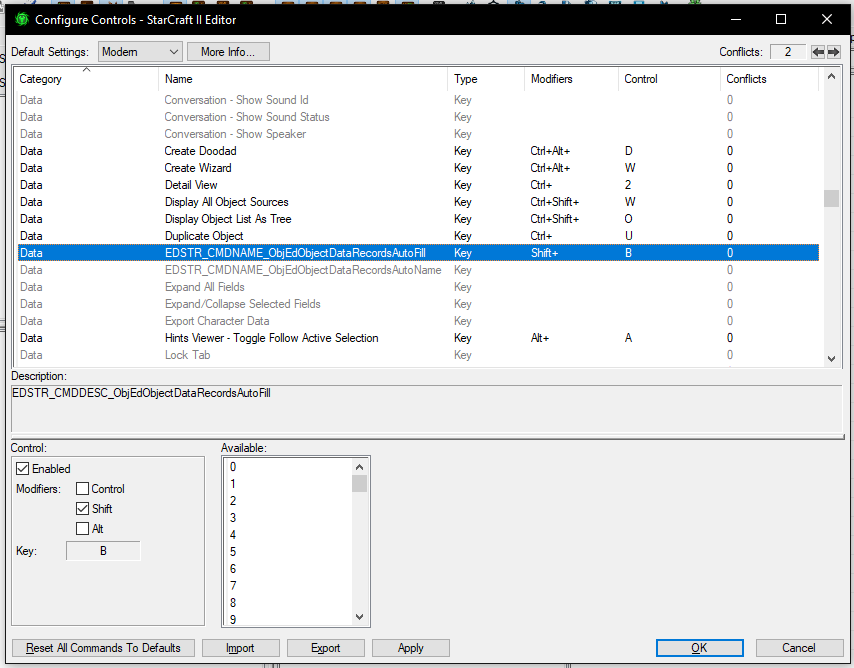
Task: Click the StarCraft II Editor title icon
Action: point(22,20)
